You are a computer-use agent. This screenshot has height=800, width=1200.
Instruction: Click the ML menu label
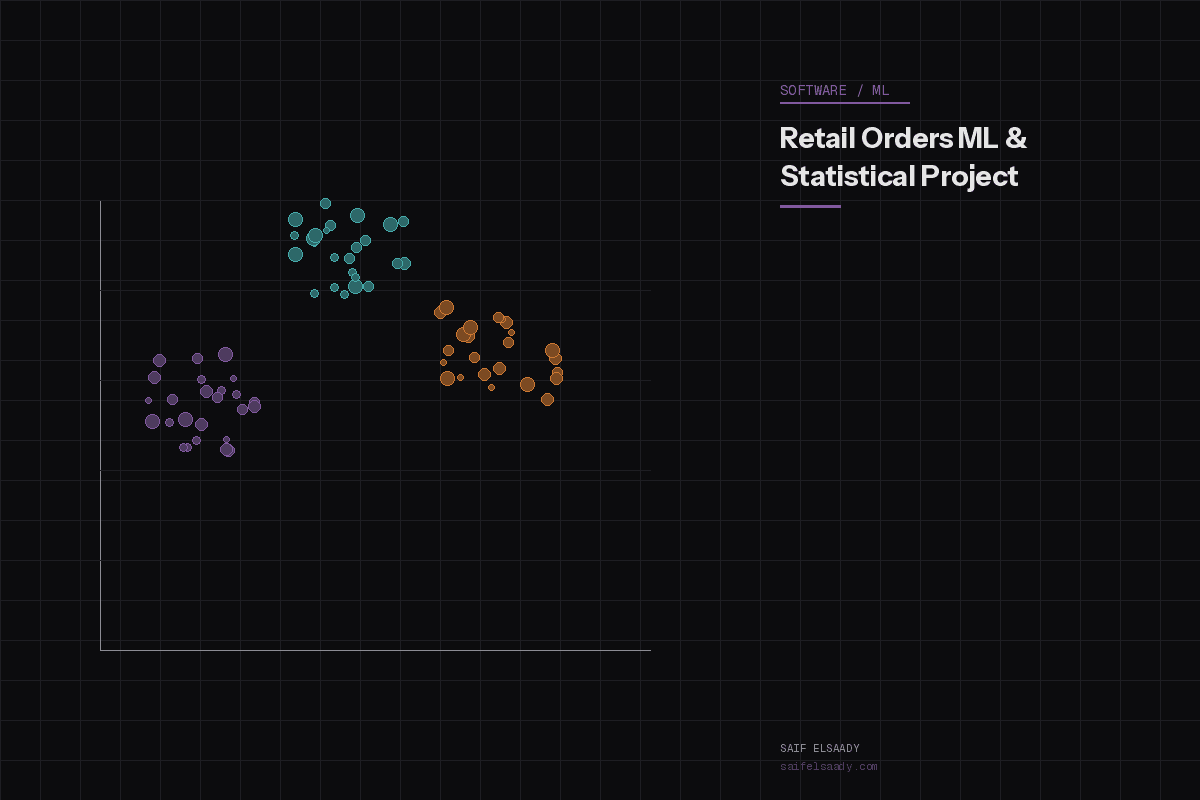point(882,90)
